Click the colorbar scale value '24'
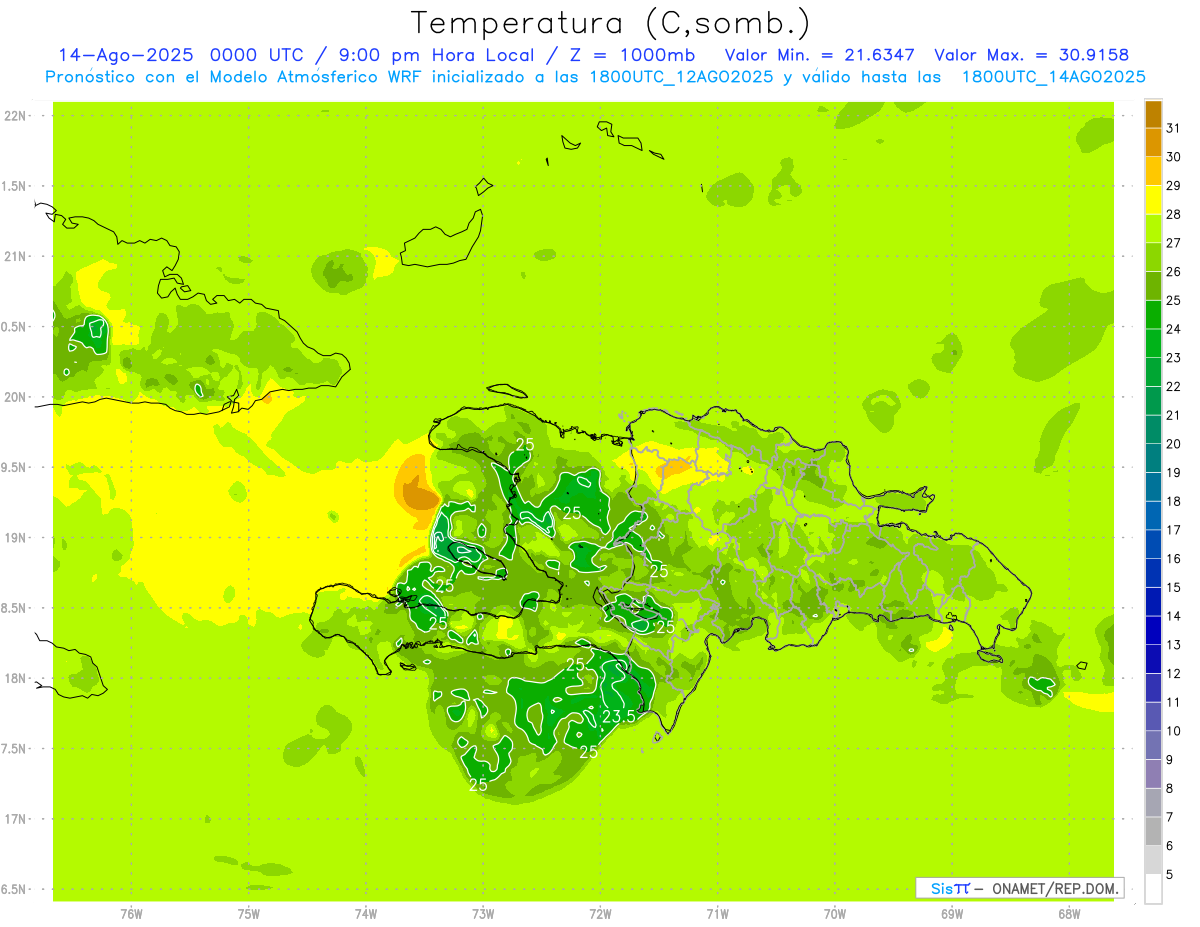This screenshot has width=1200, height=927. point(1174,329)
